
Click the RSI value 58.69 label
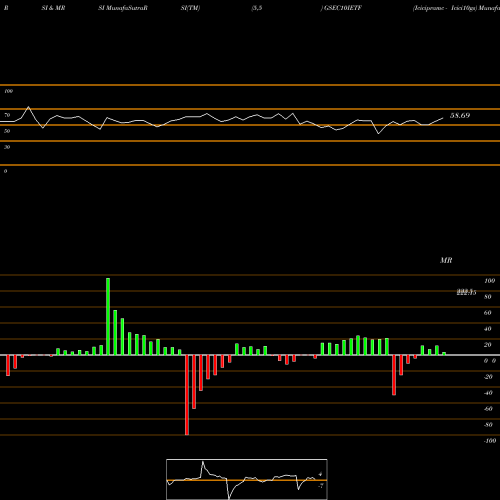click(460, 116)
